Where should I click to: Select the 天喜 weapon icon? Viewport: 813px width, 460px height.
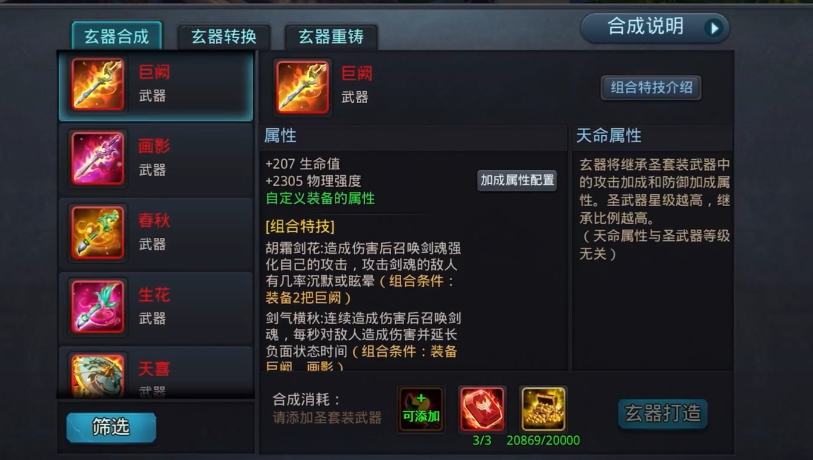click(98, 376)
